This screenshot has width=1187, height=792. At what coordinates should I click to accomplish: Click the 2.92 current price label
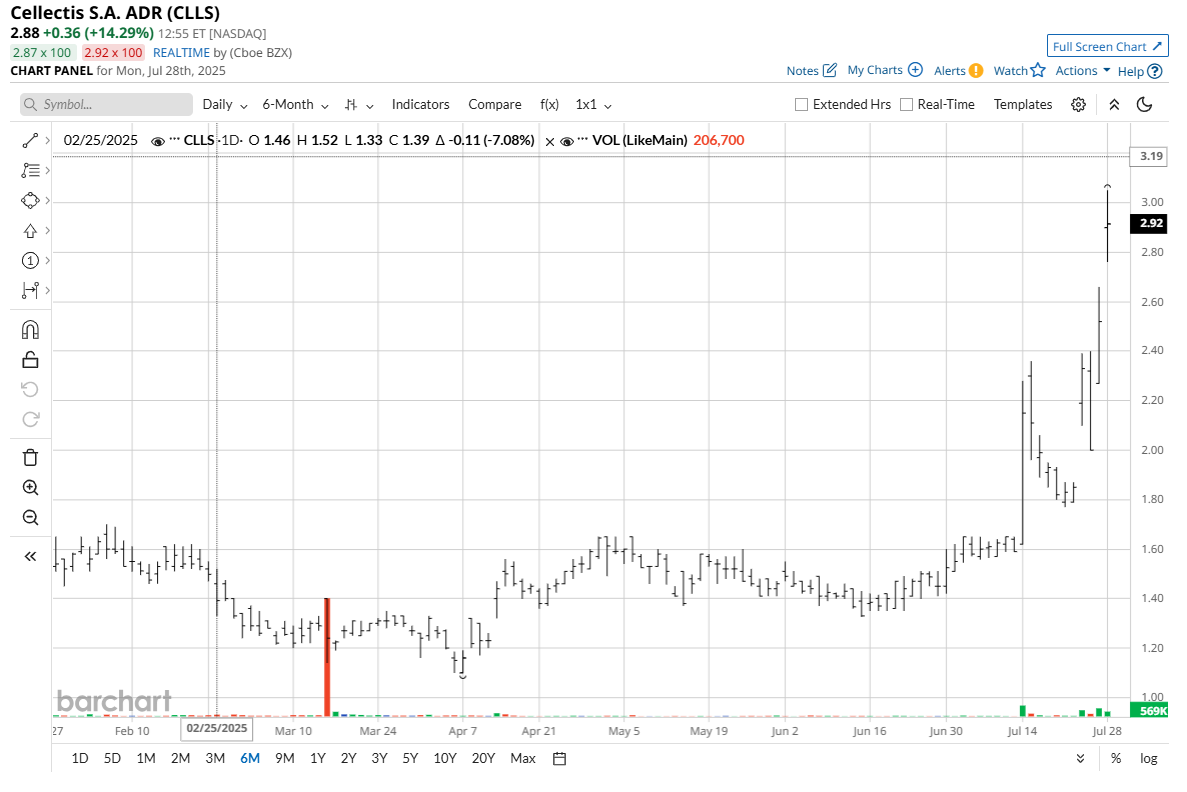[x=1148, y=223]
